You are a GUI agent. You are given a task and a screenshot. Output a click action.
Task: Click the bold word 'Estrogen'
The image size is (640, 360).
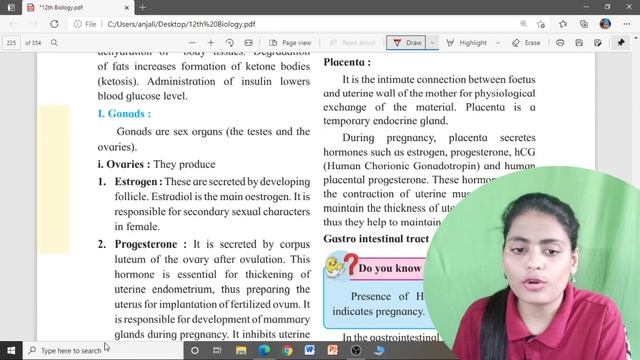coord(138,182)
